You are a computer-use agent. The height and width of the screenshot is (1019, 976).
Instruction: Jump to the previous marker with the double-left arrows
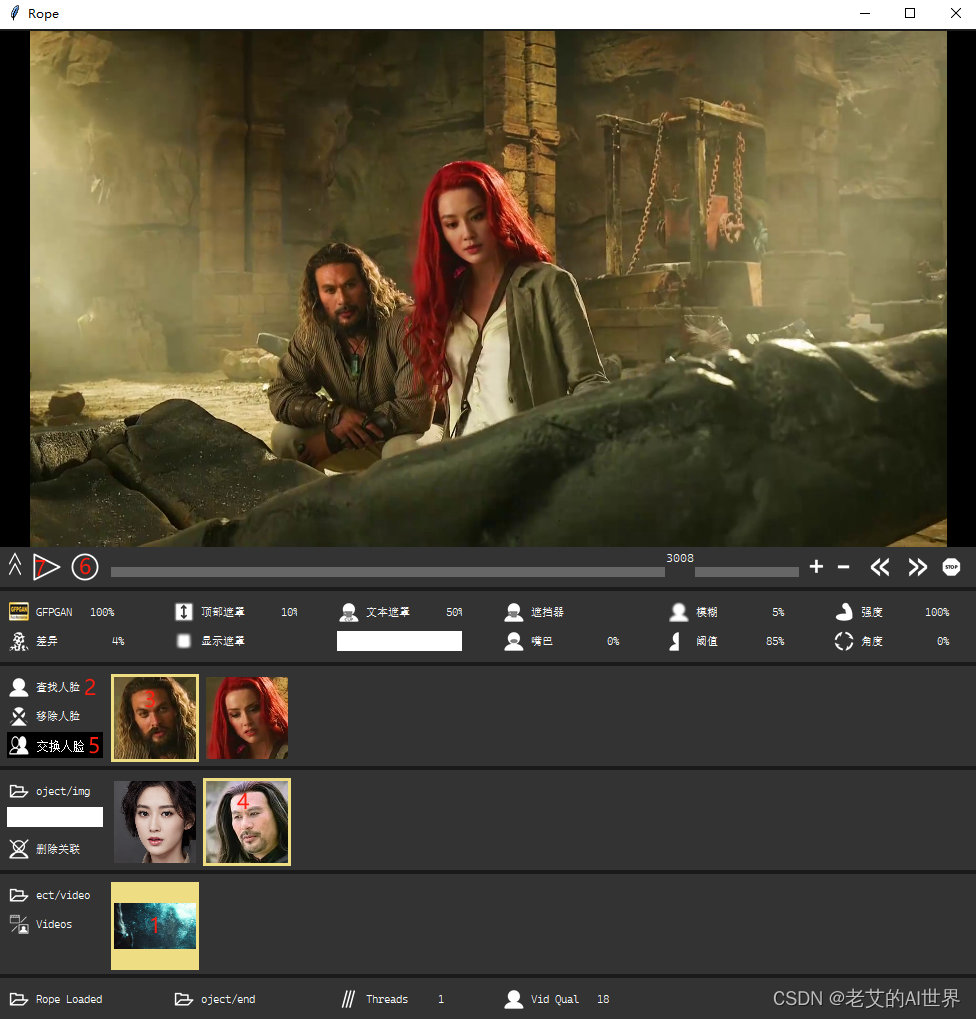pos(880,567)
